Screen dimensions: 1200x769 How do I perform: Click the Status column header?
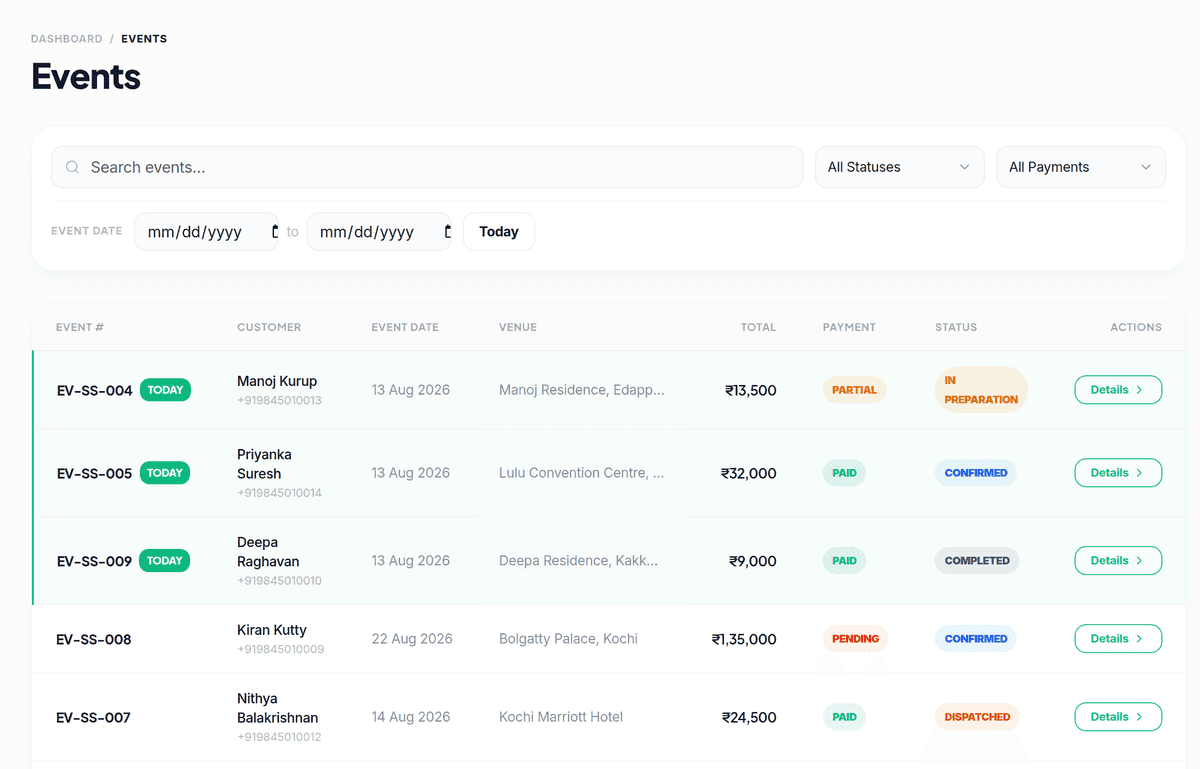coord(956,327)
